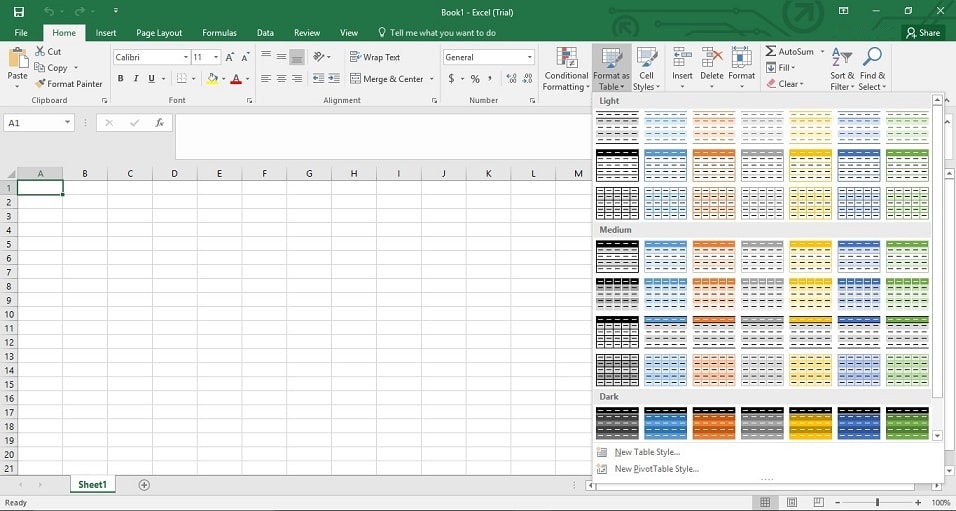Switch to the Insert tab
The image size is (956, 511).
click(105, 33)
